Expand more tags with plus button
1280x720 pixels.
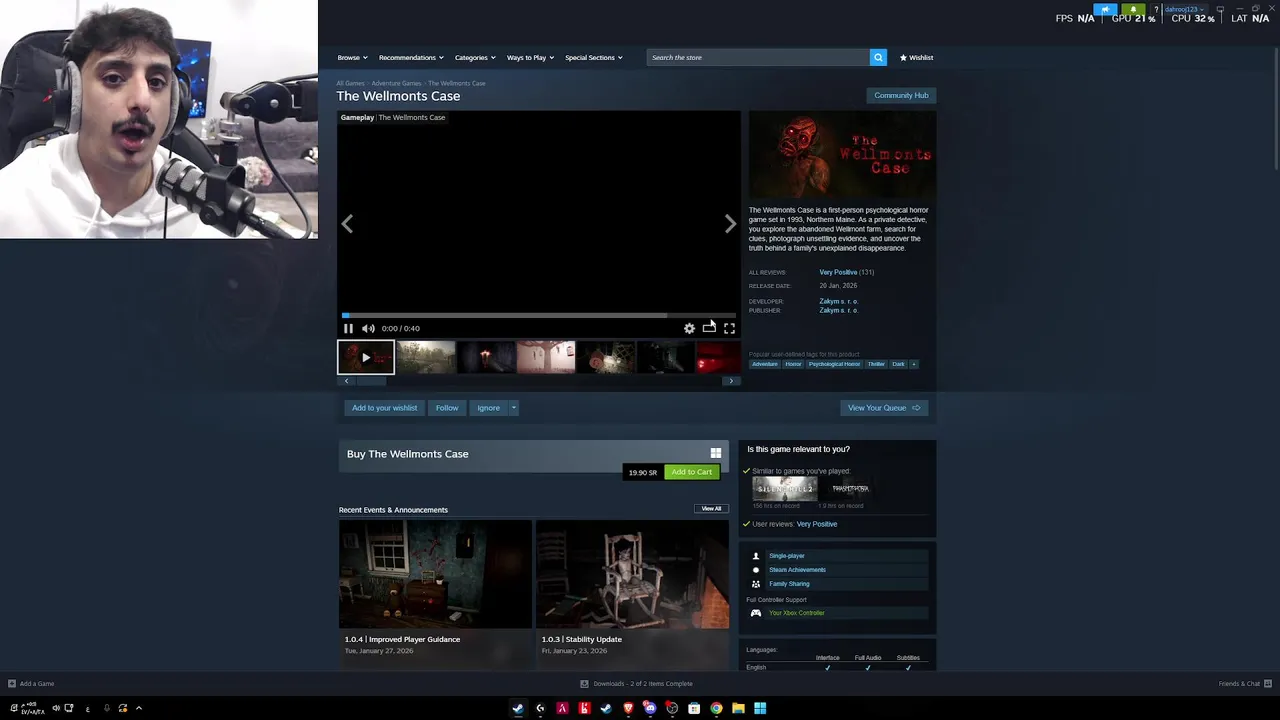913,364
